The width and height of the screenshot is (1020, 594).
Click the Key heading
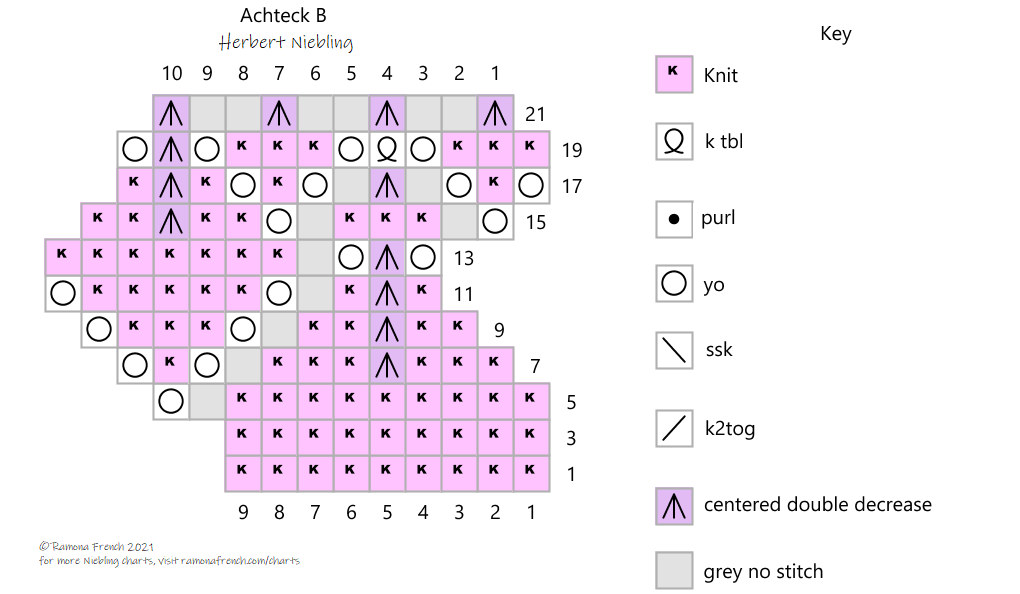[835, 33]
